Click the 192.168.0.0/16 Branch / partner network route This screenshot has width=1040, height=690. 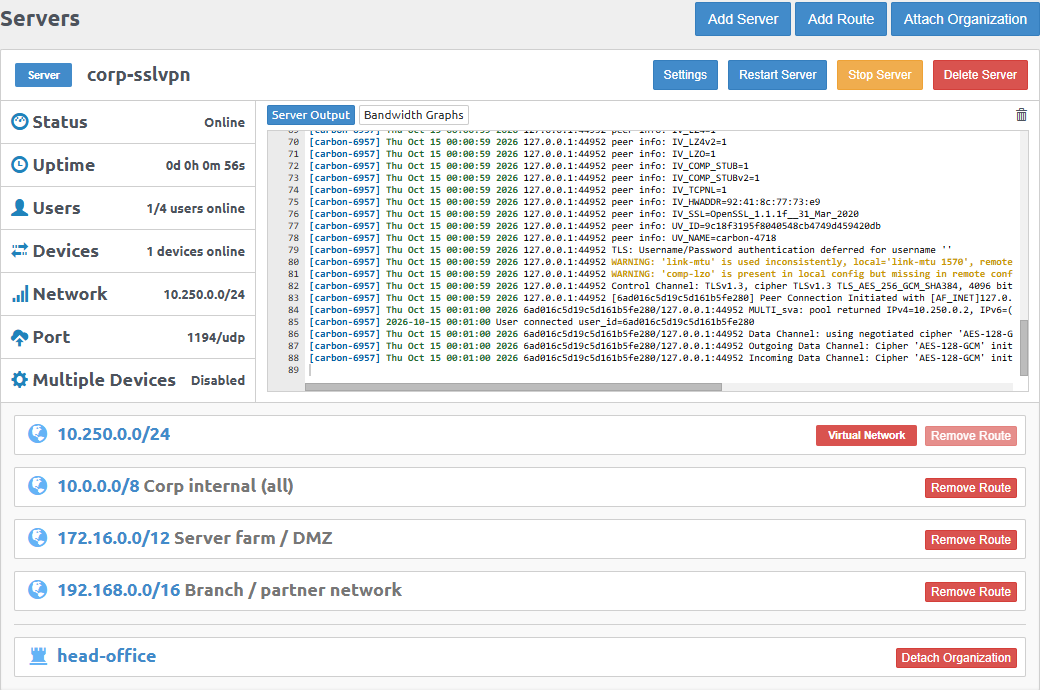[x=229, y=589]
